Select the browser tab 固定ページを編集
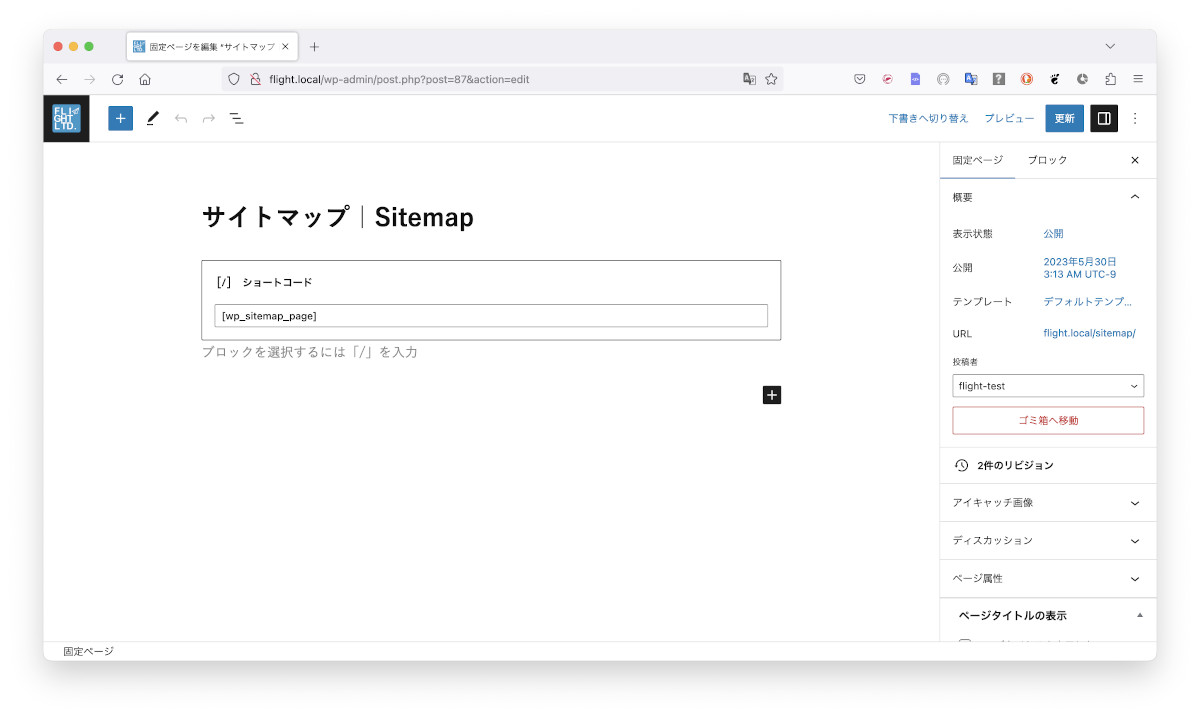 click(211, 47)
